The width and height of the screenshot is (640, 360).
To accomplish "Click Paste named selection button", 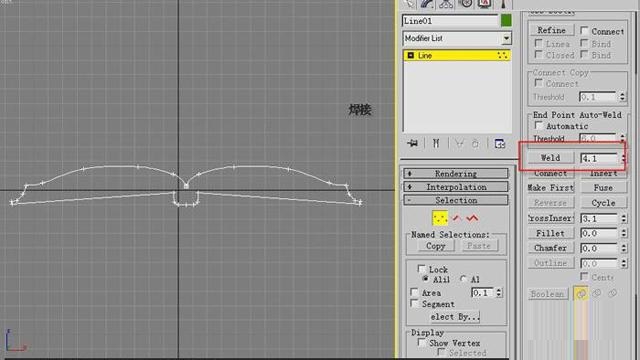I will coord(479,246).
